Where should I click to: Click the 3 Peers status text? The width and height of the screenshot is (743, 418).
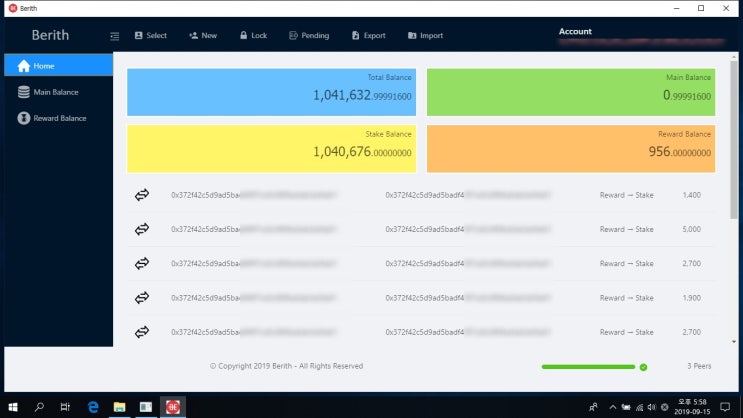(699, 366)
